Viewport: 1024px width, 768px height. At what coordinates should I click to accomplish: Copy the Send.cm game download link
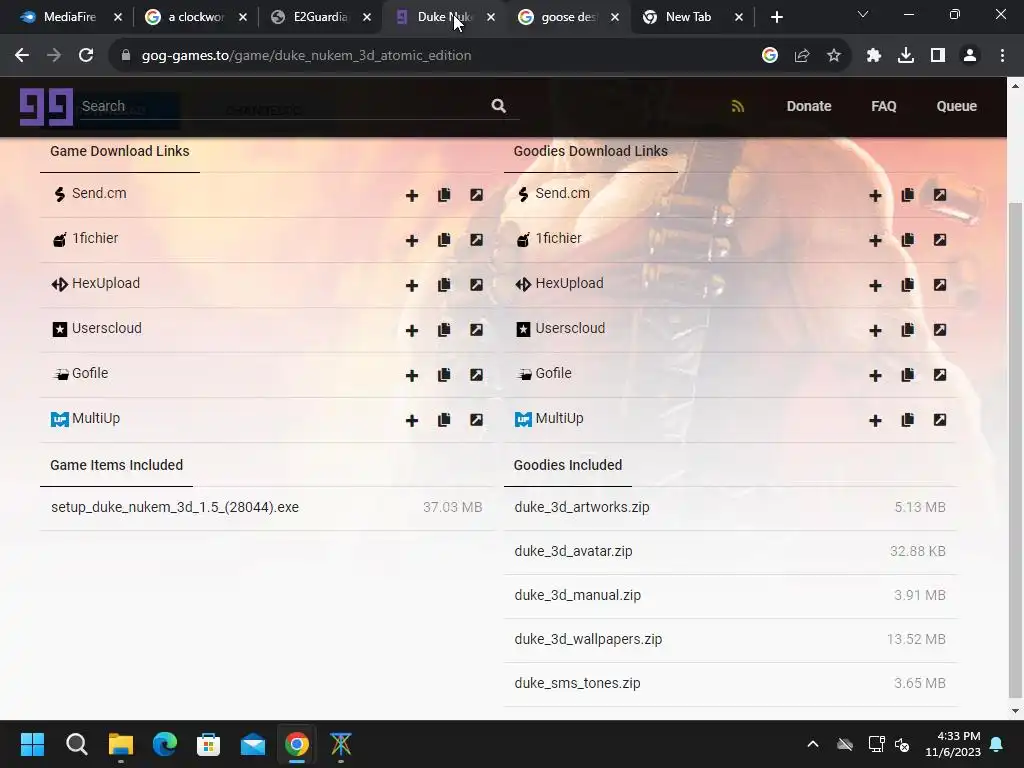(444, 195)
